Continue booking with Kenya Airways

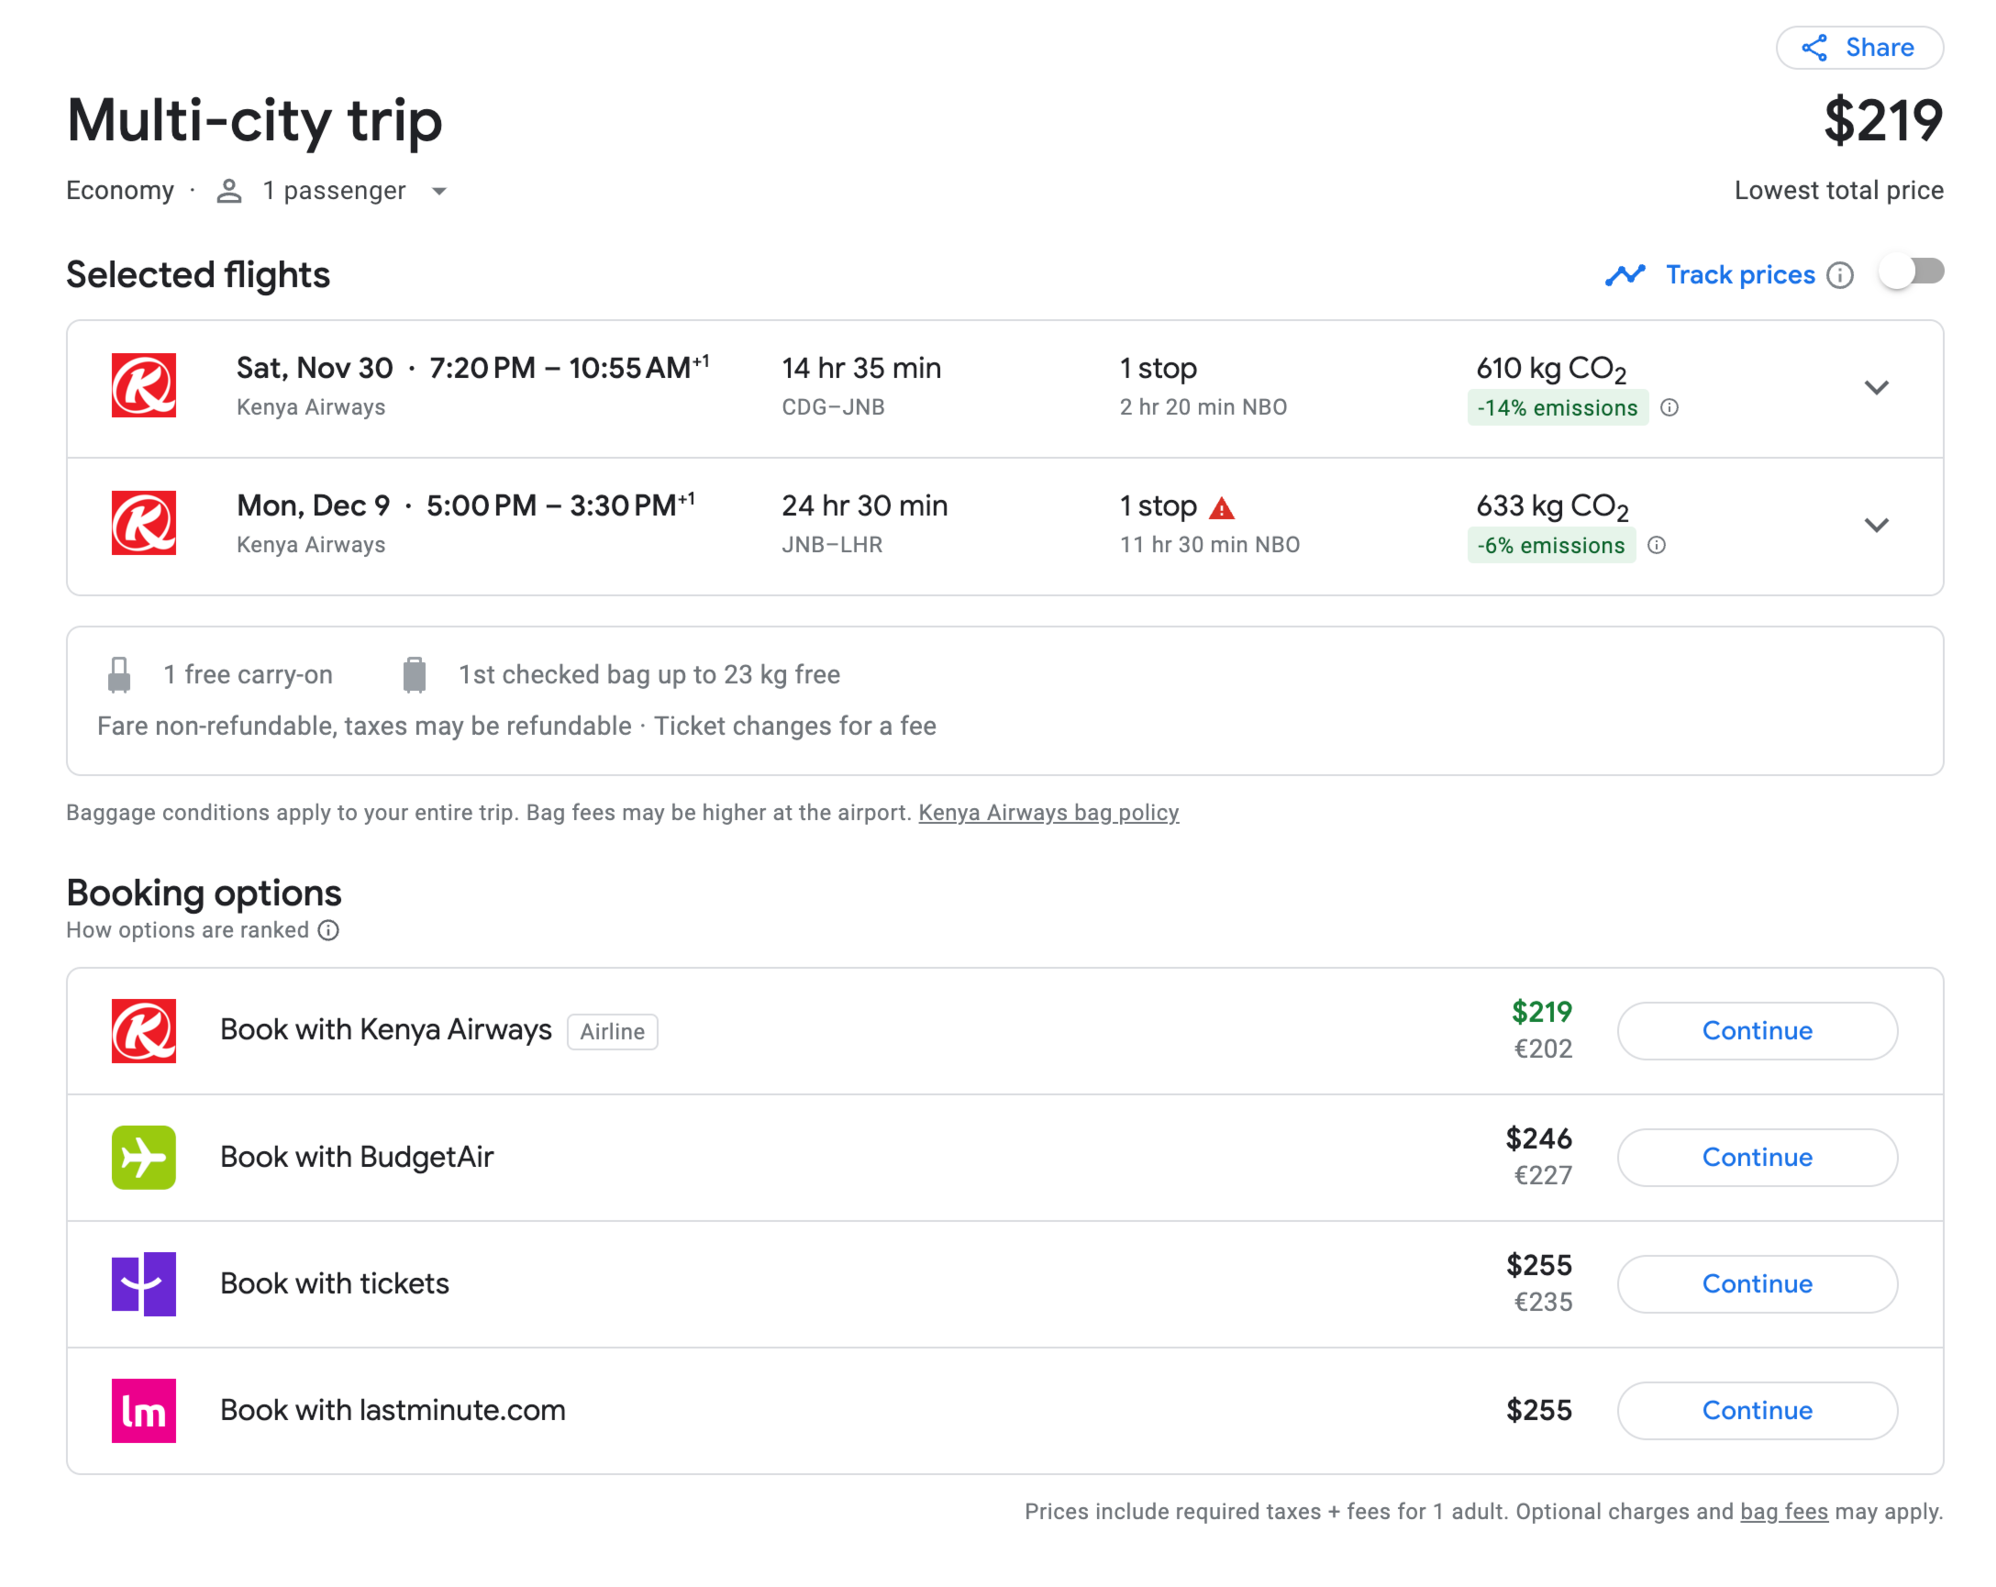point(1756,1031)
